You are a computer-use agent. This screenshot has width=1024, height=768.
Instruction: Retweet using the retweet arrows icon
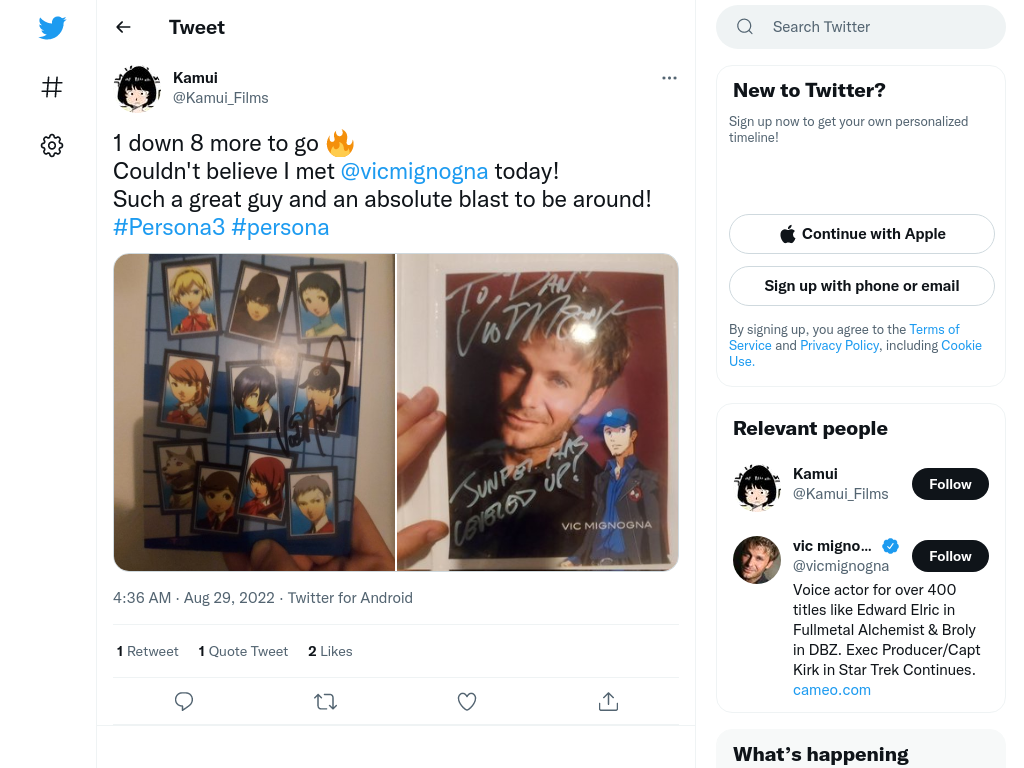pos(325,701)
